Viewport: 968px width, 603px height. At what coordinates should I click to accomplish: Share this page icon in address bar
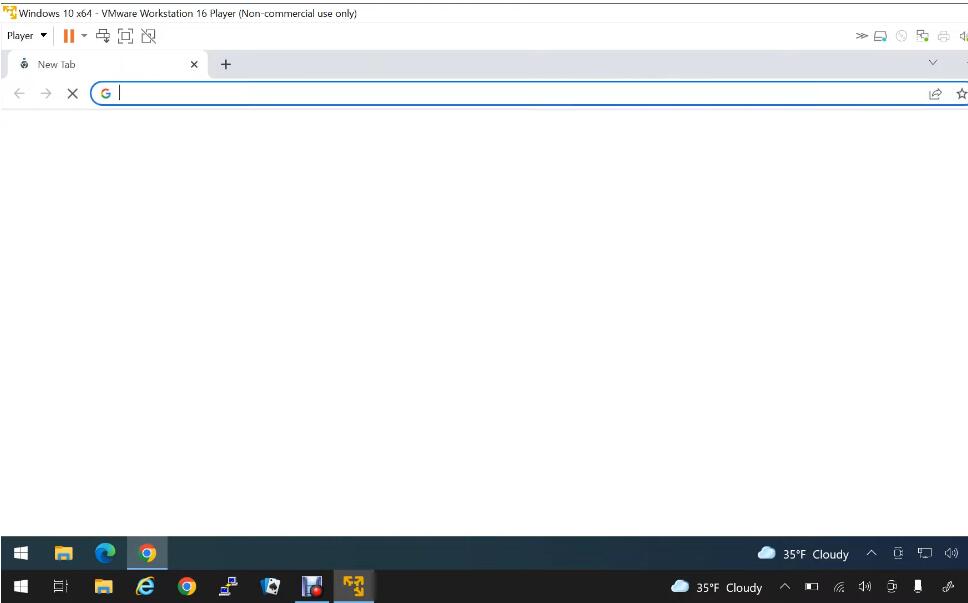coord(935,94)
